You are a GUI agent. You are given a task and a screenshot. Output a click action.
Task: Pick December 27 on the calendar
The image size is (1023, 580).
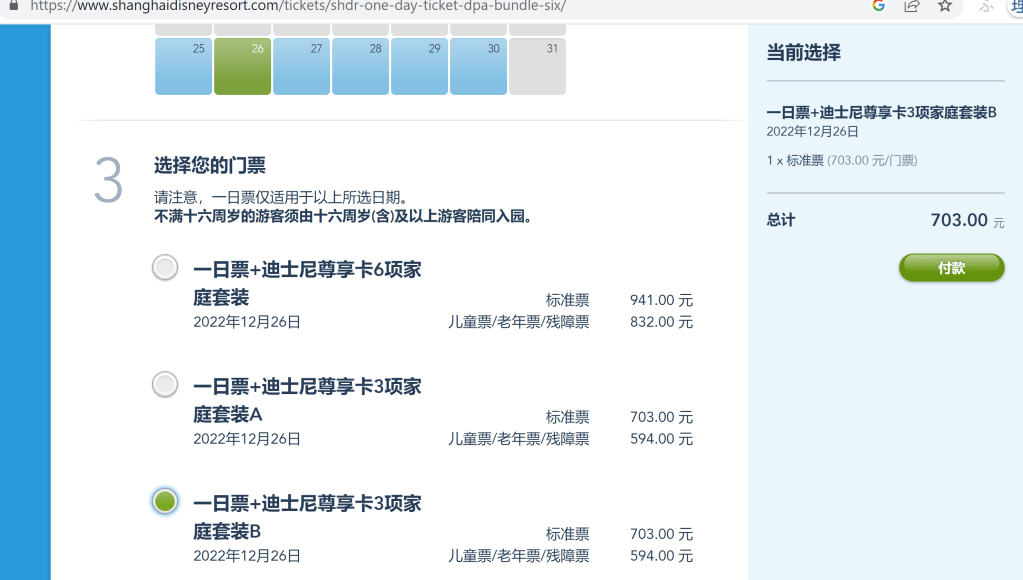[301, 66]
